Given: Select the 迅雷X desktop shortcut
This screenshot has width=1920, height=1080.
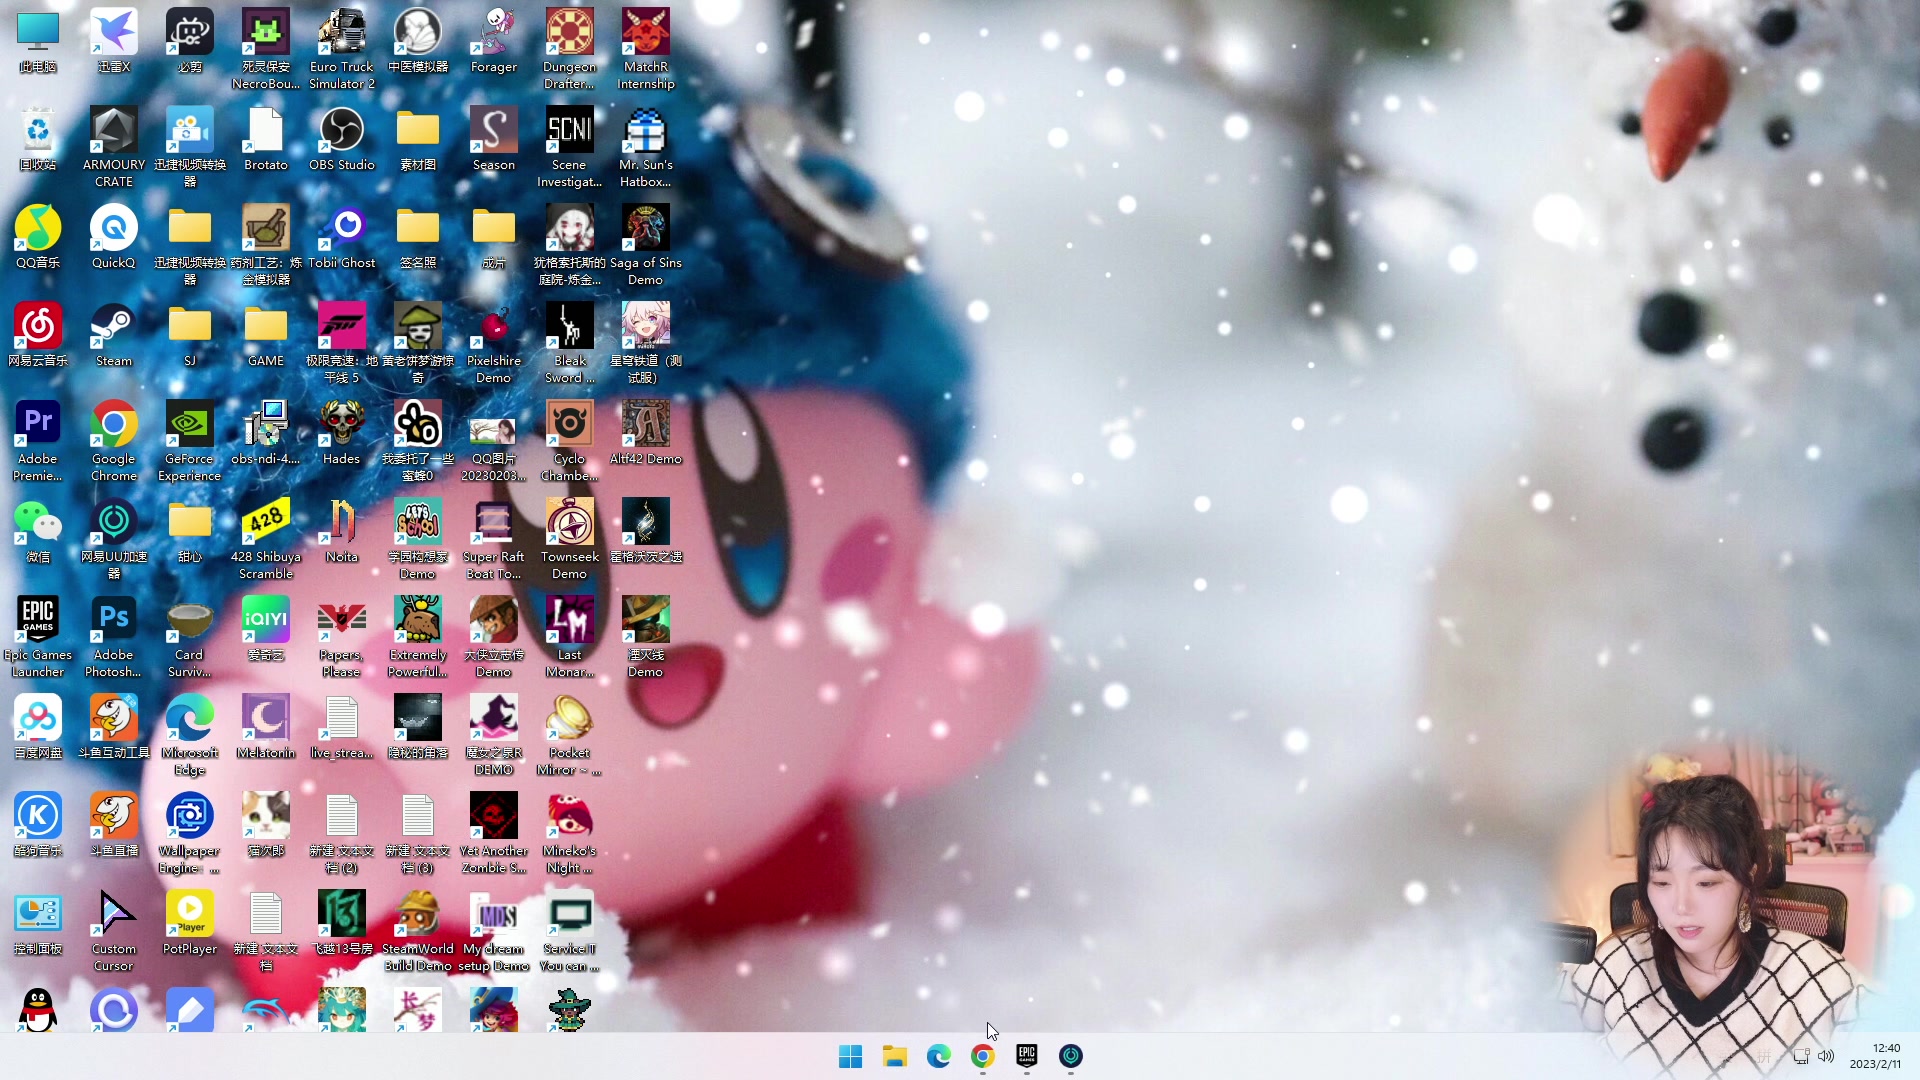Looking at the screenshot, I should (114, 42).
